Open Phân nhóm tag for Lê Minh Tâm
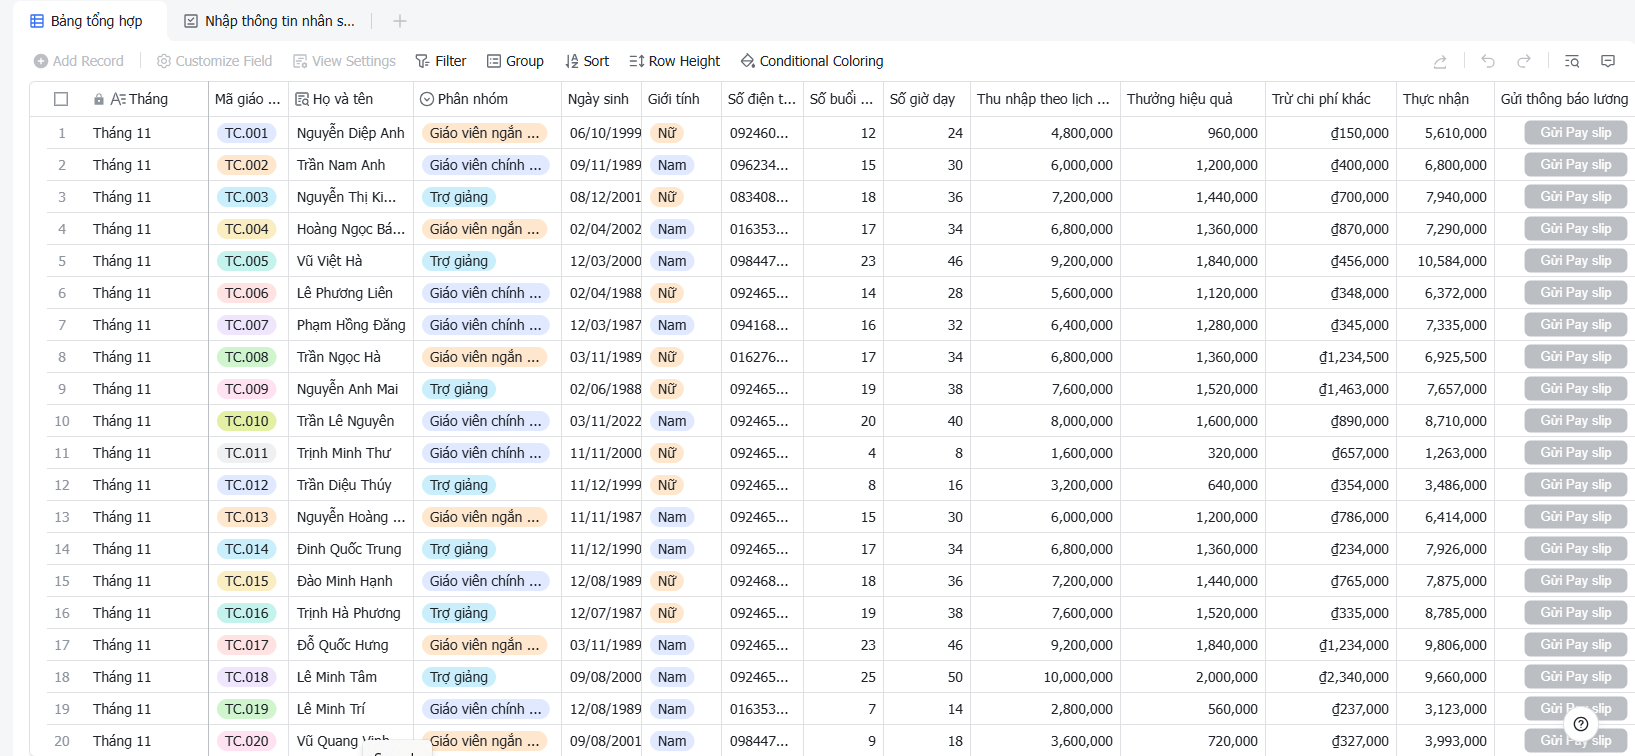The width and height of the screenshot is (1635, 756). click(x=459, y=677)
